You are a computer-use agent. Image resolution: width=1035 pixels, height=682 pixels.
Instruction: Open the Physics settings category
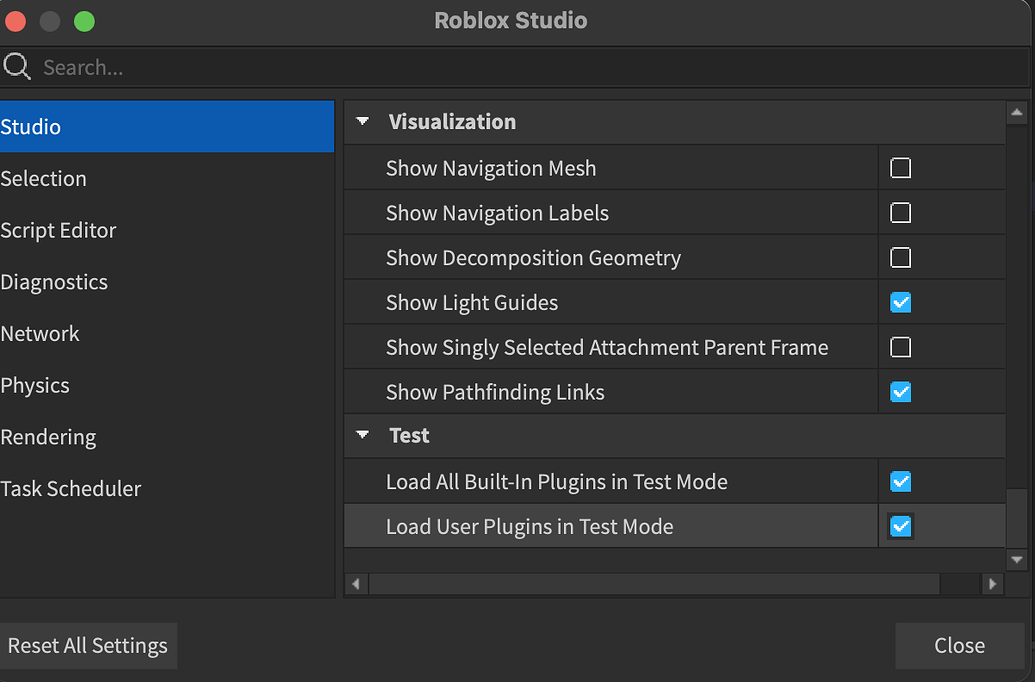click(x=167, y=385)
